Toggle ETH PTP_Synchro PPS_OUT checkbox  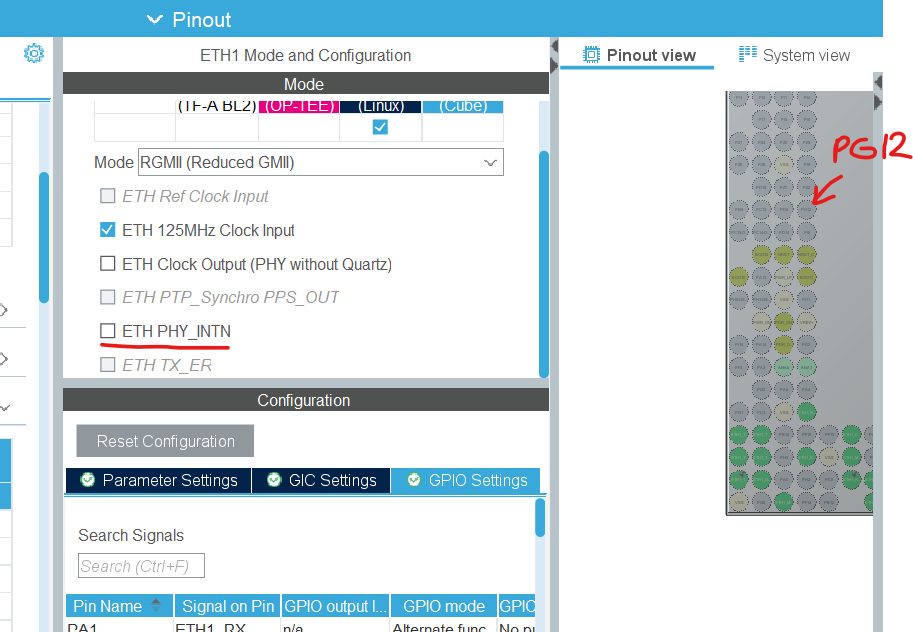[x=108, y=297]
